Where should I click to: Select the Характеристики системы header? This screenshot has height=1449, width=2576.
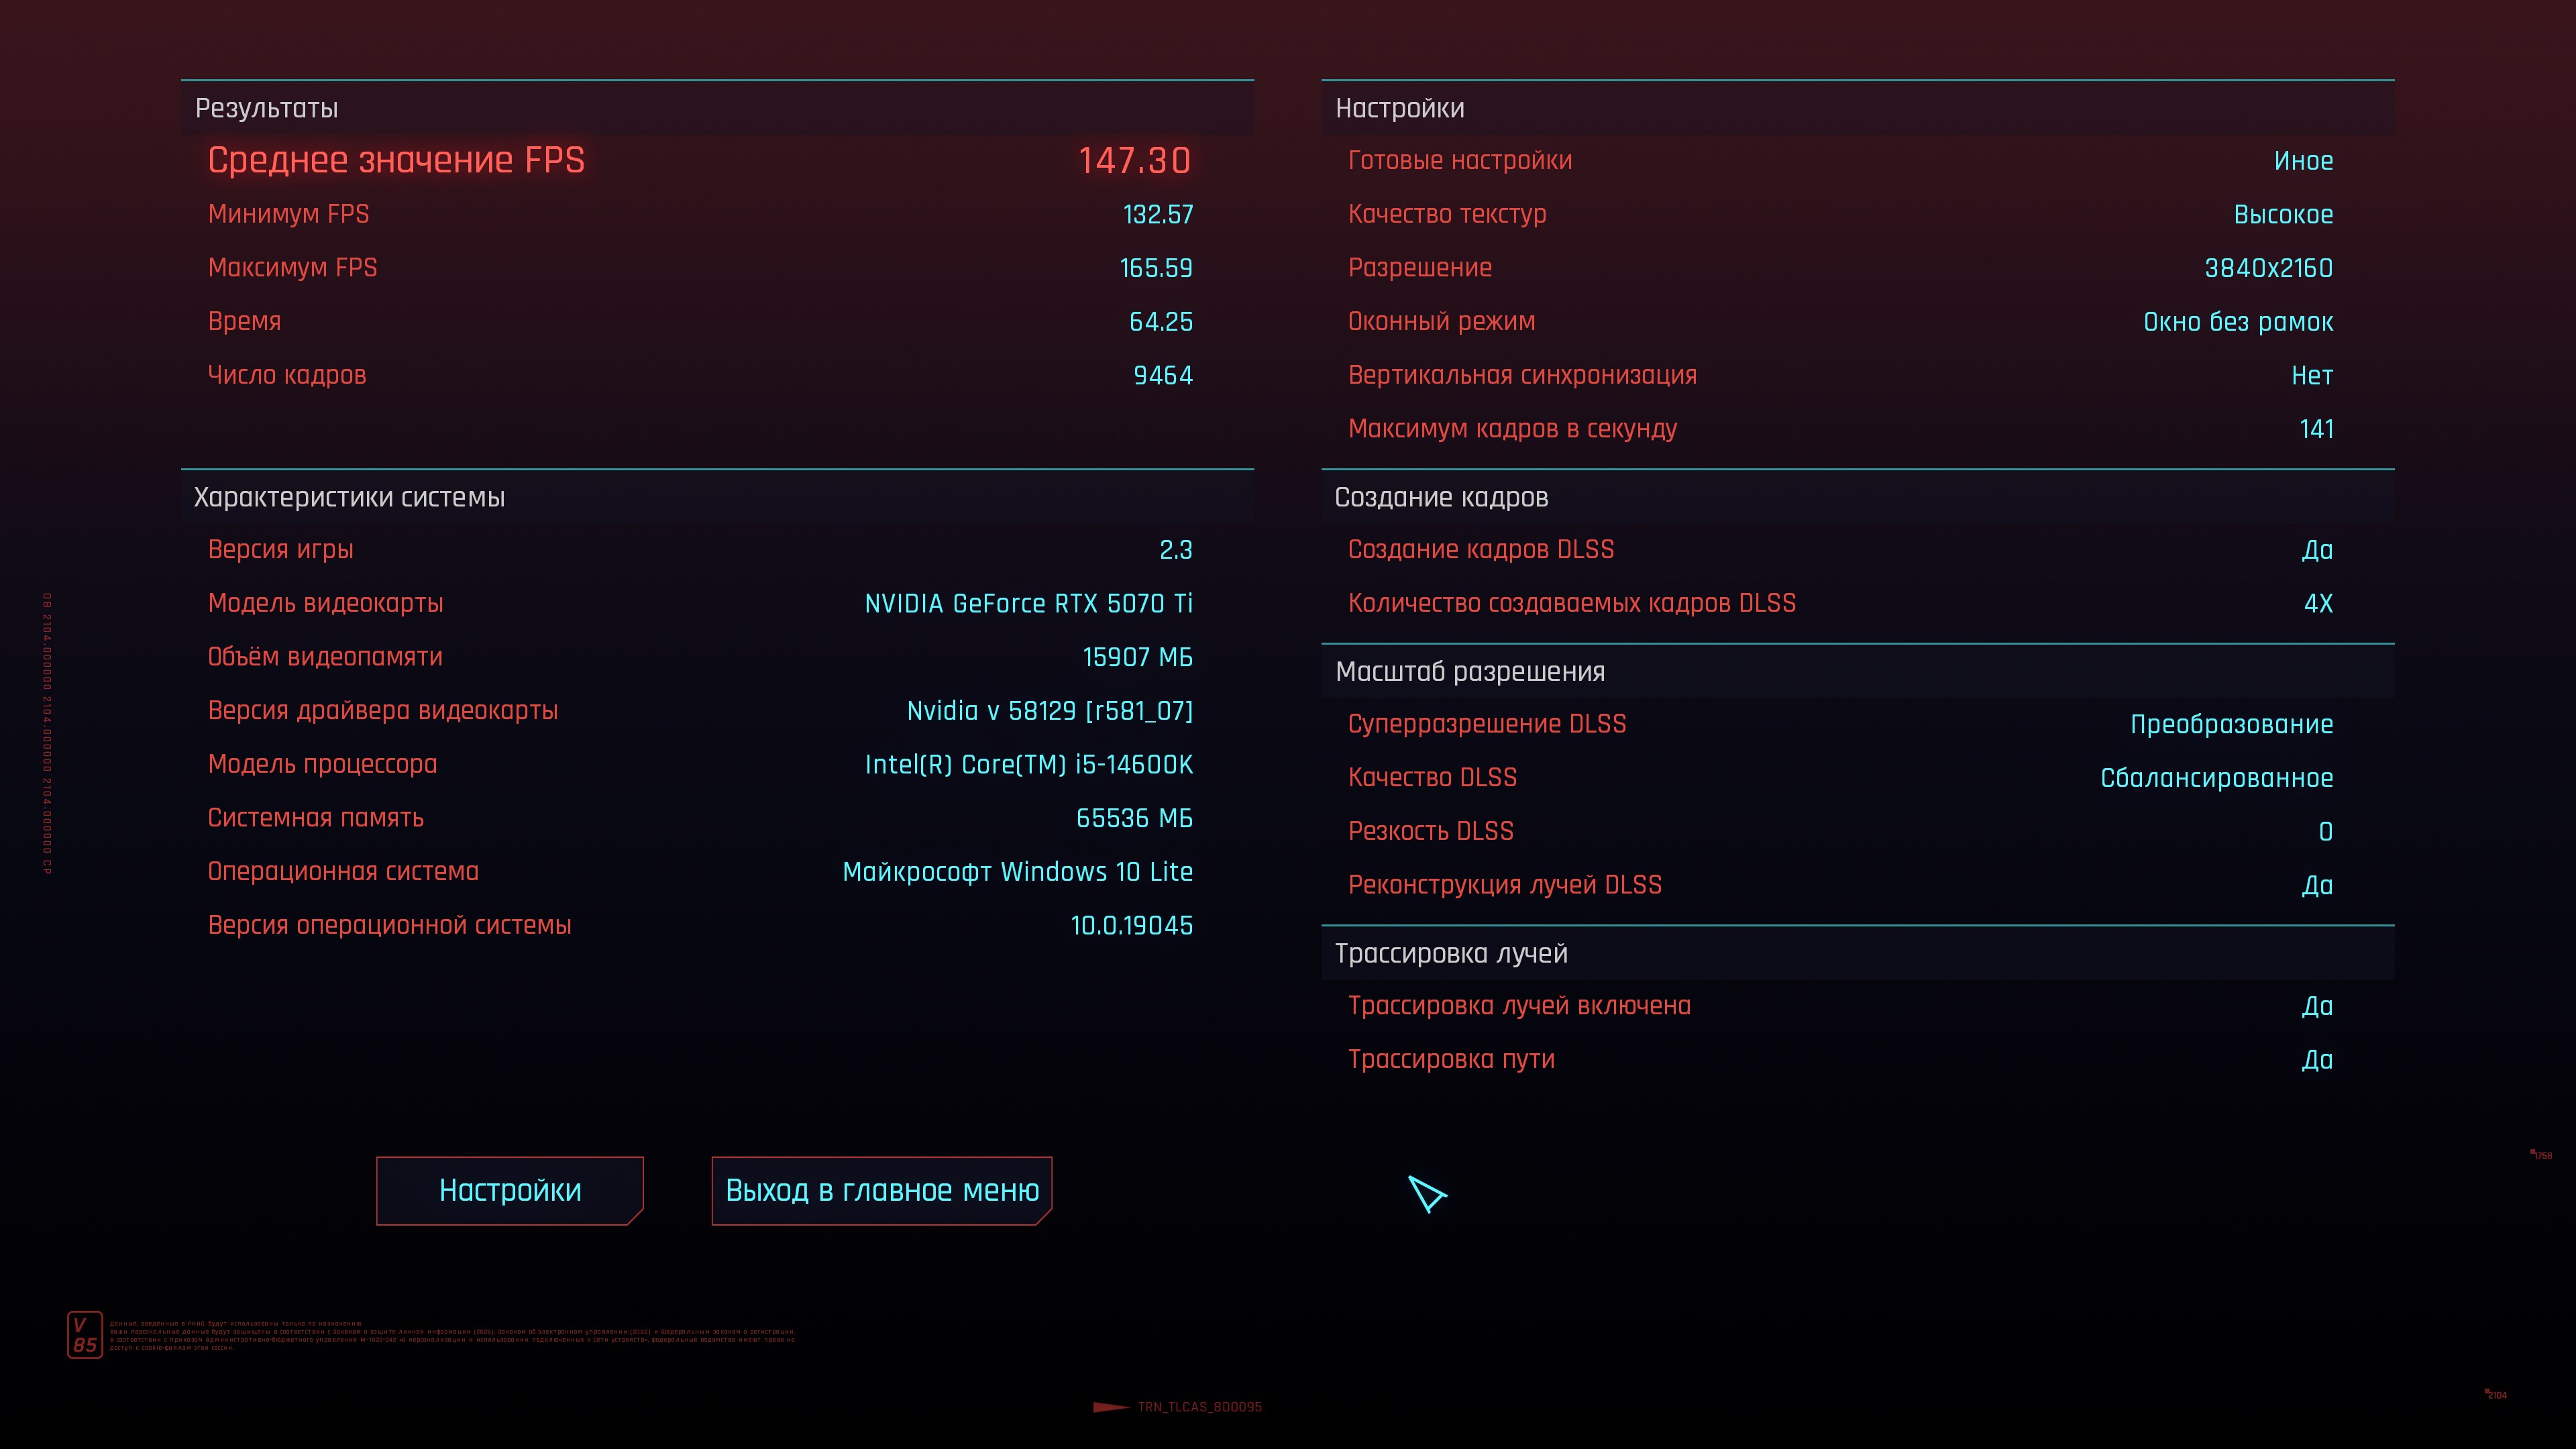(x=349, y=497)
